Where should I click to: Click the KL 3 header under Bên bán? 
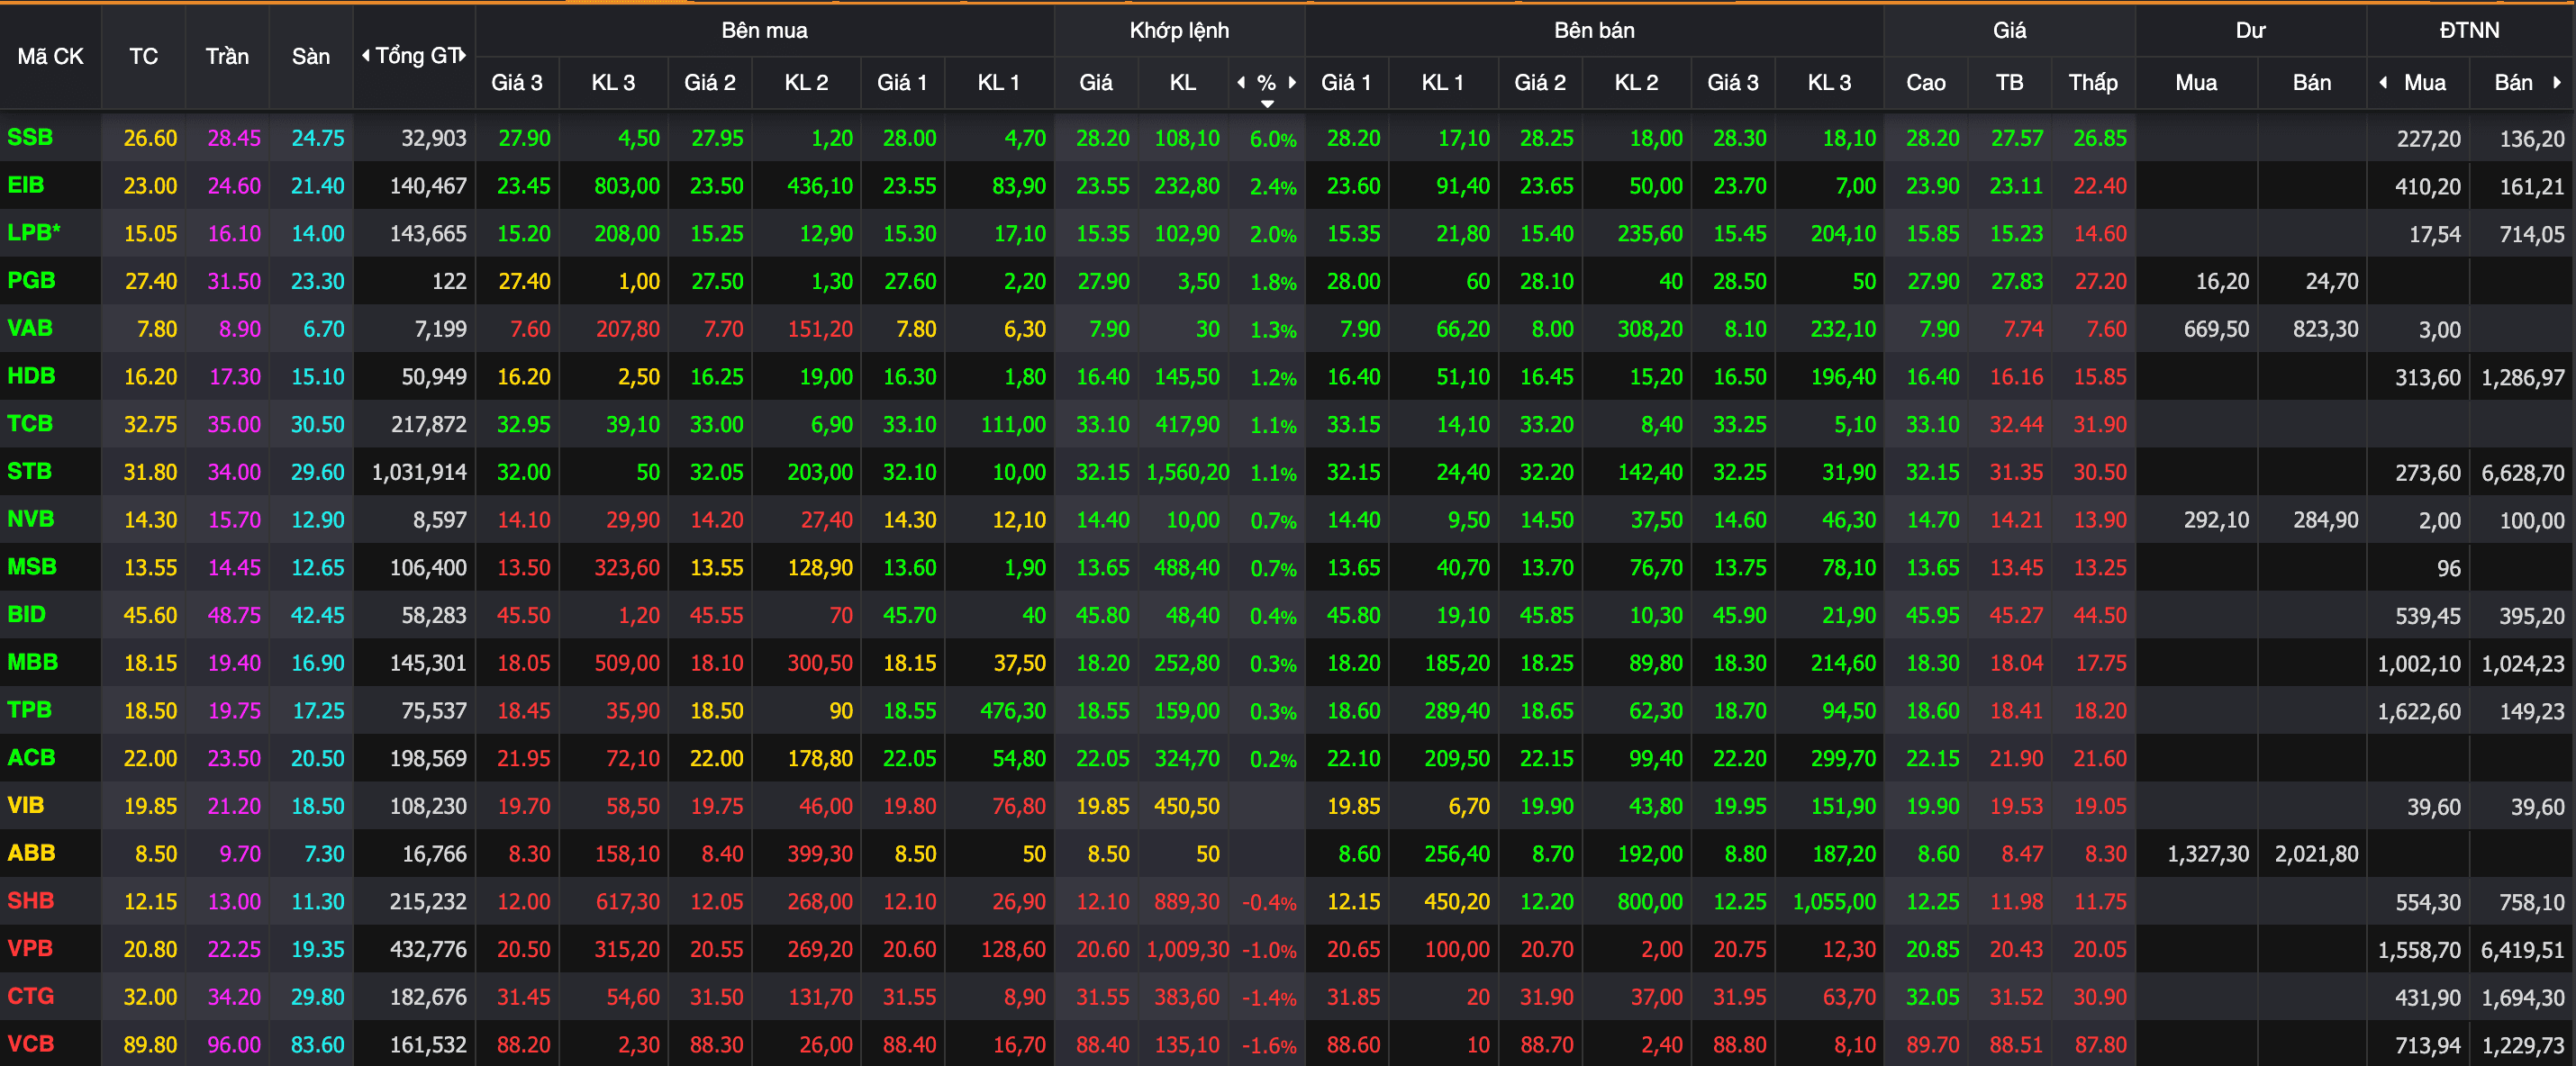point(1829,83)
